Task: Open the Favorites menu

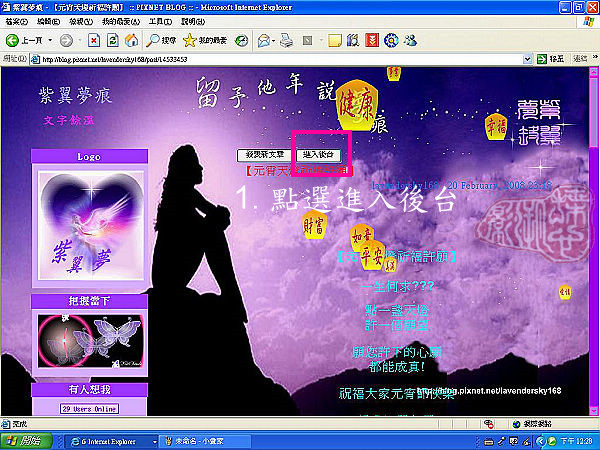Action: pos(121,22)
